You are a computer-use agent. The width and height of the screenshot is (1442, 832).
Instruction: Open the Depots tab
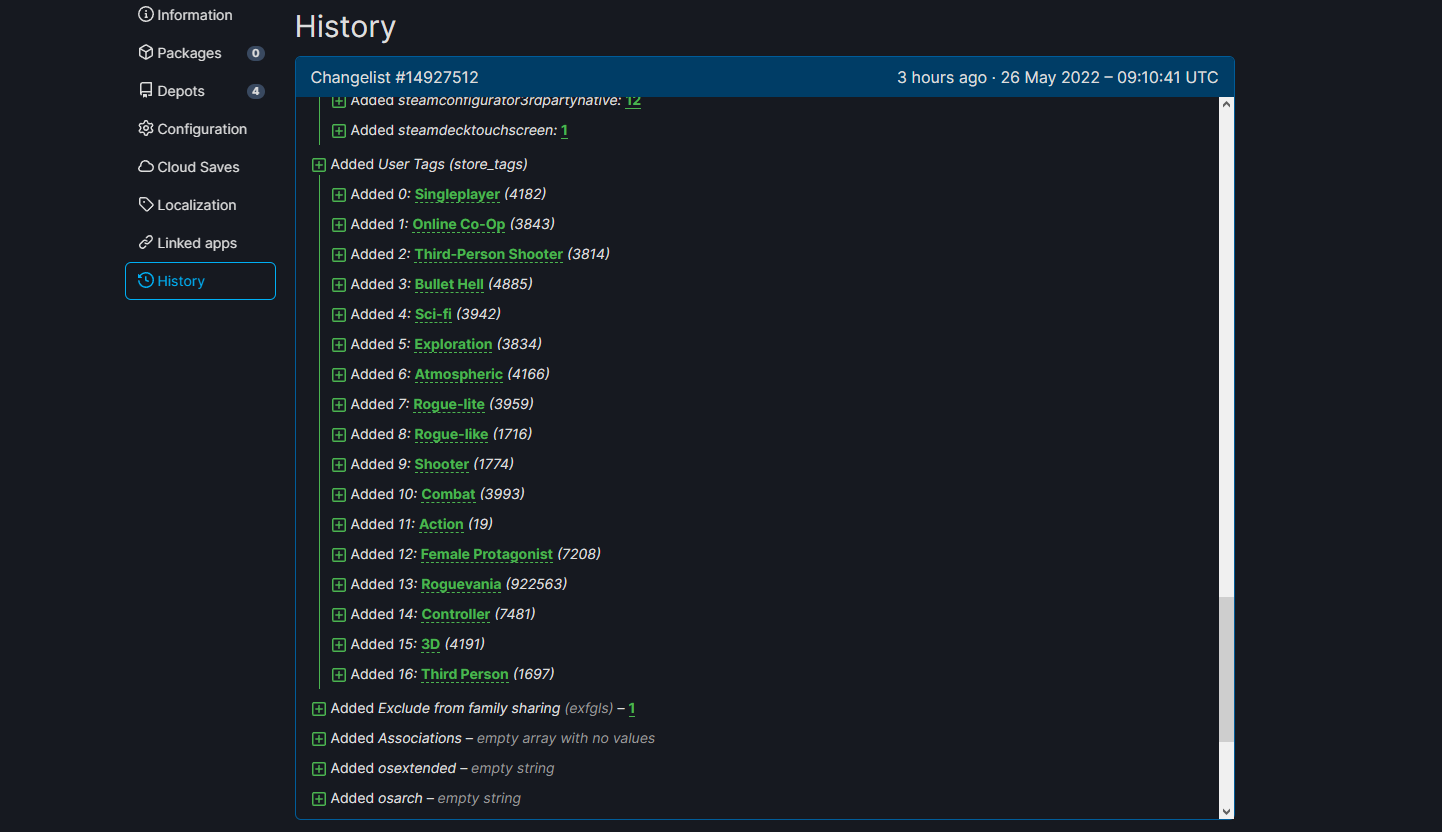point(181,91)
